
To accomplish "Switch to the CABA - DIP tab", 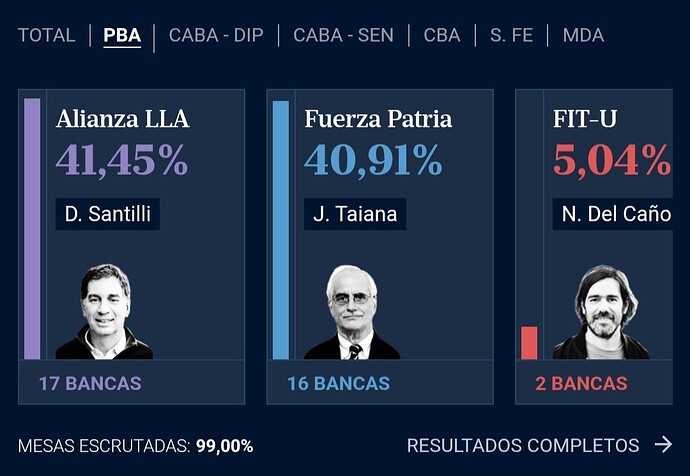I will (216, 36).
